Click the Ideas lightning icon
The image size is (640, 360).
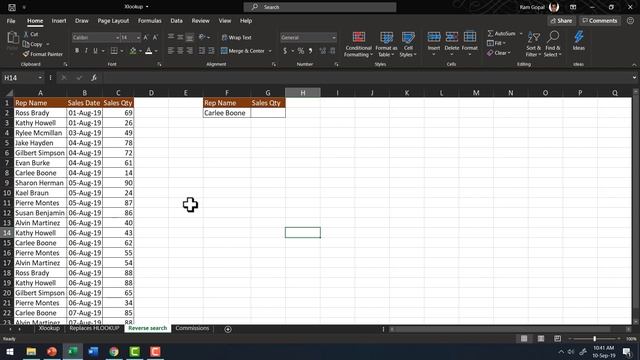click(578, 37)
